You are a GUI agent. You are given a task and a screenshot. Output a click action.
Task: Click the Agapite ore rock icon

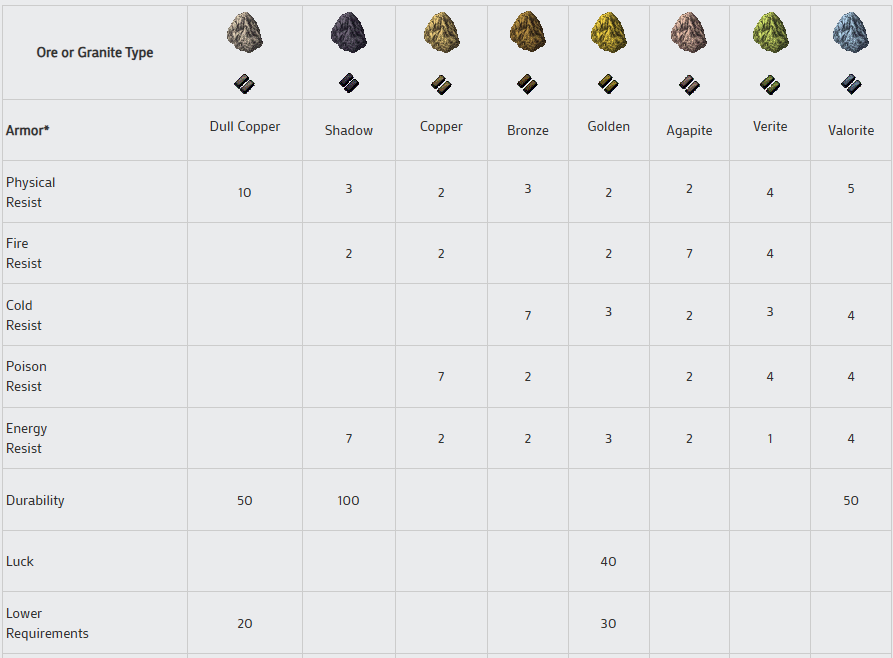689,32
